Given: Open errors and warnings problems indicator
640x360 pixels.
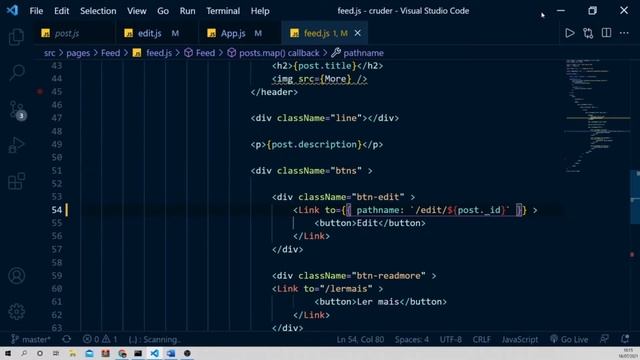Looking at the screenshot, I should (x=100, y=339).
